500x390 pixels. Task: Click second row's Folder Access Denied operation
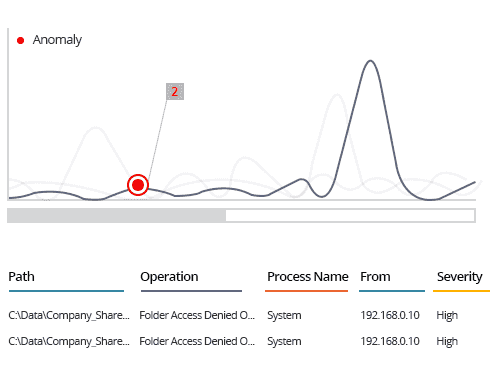tap(197, 341)
